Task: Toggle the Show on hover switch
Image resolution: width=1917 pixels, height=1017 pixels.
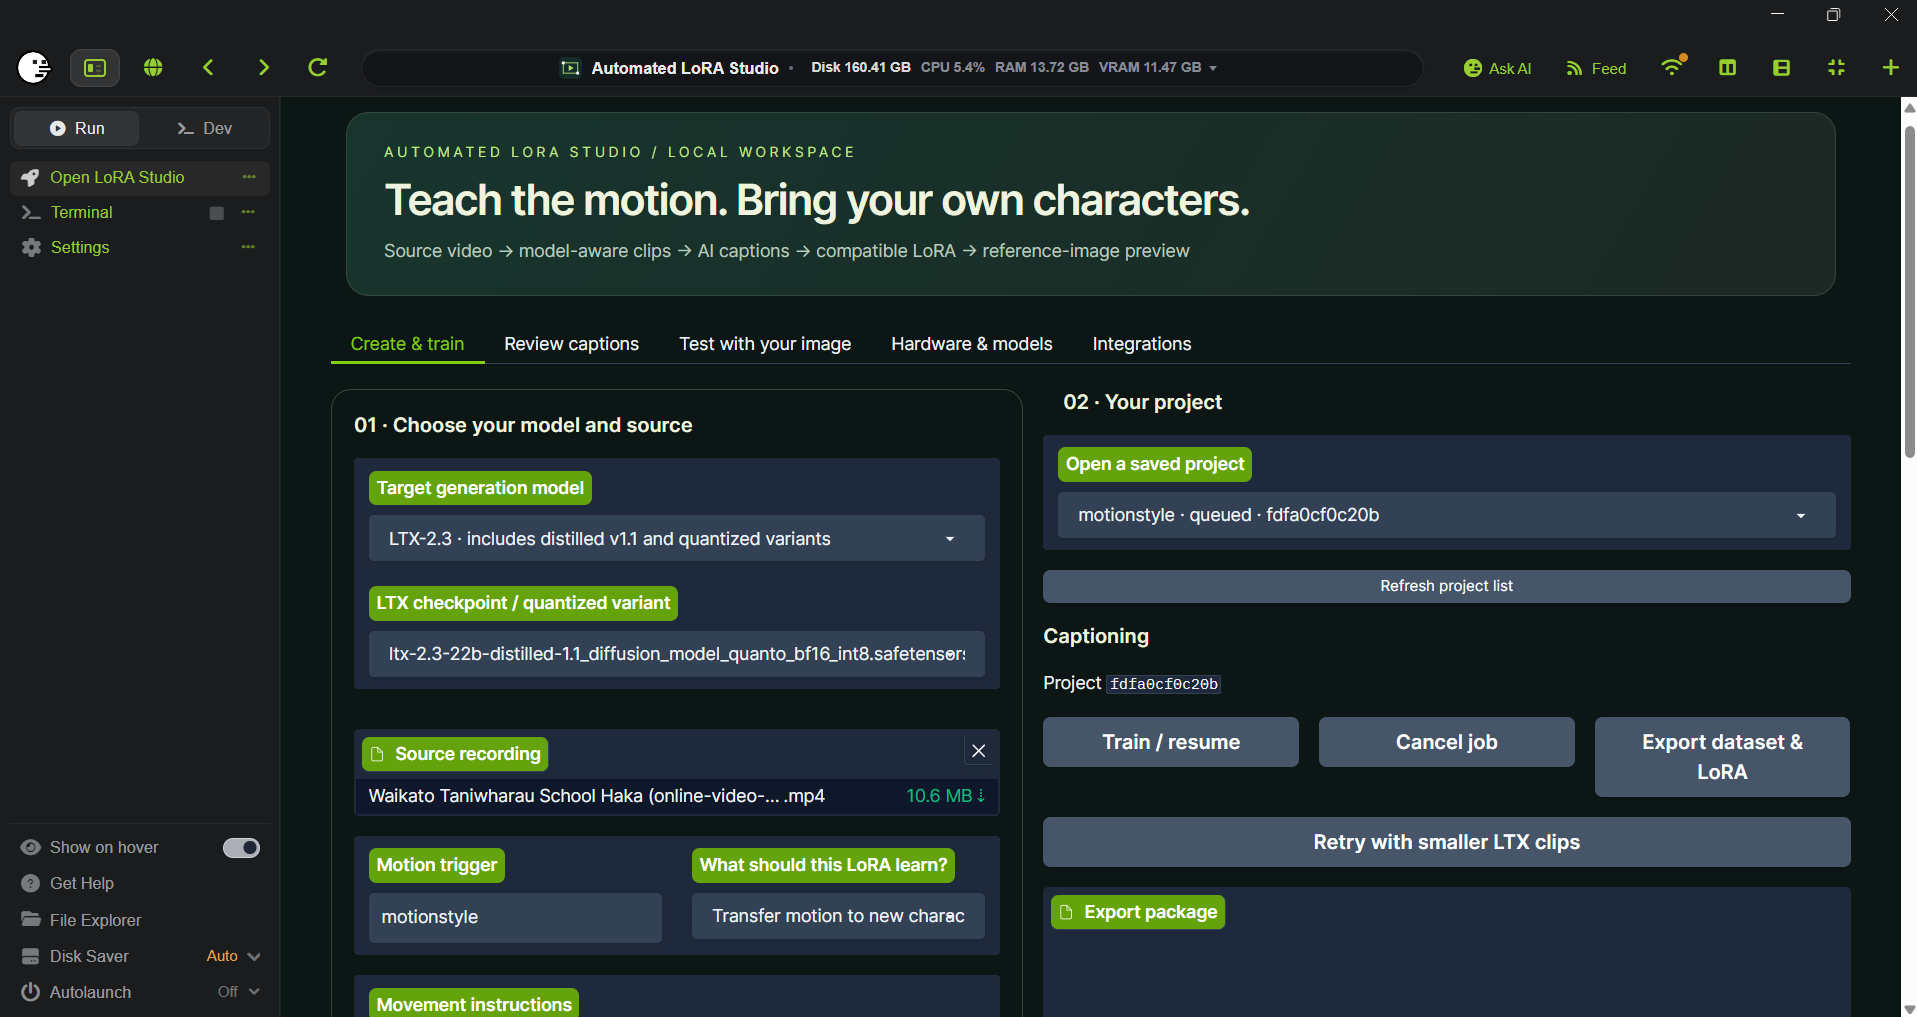Action: coord(241,848)
